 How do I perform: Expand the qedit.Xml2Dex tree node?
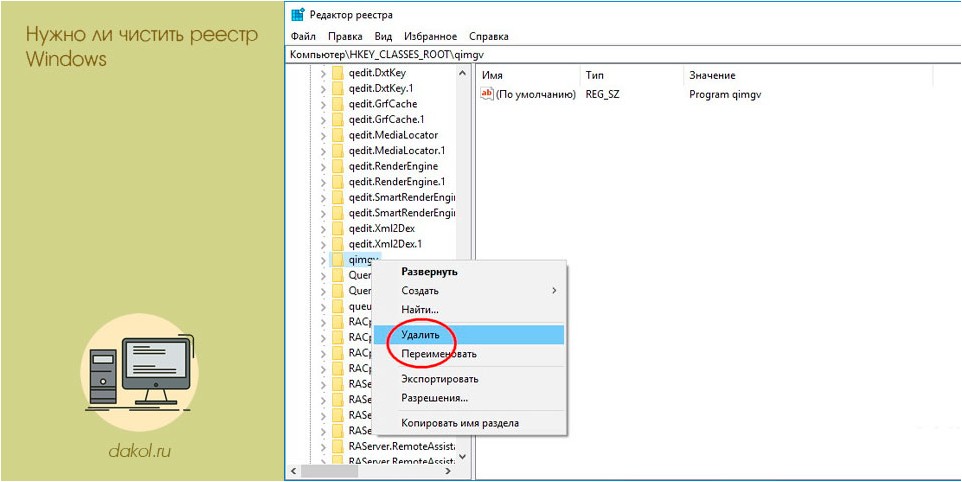click(x=323, y=228)
